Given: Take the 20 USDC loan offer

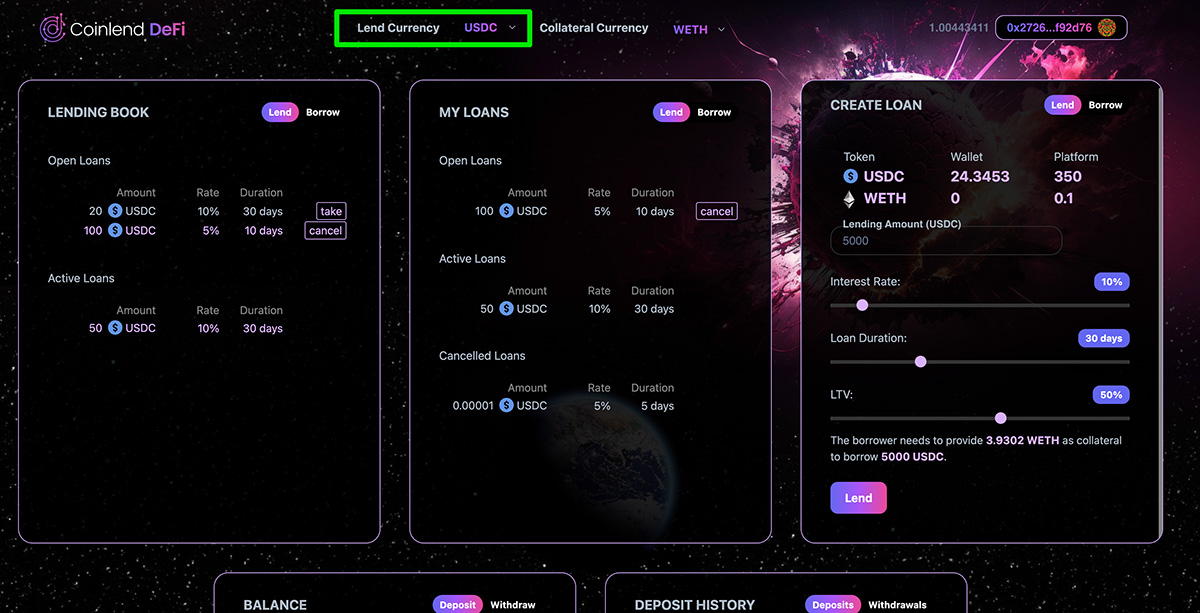Looking at the screenshot, I should (331, 211).
